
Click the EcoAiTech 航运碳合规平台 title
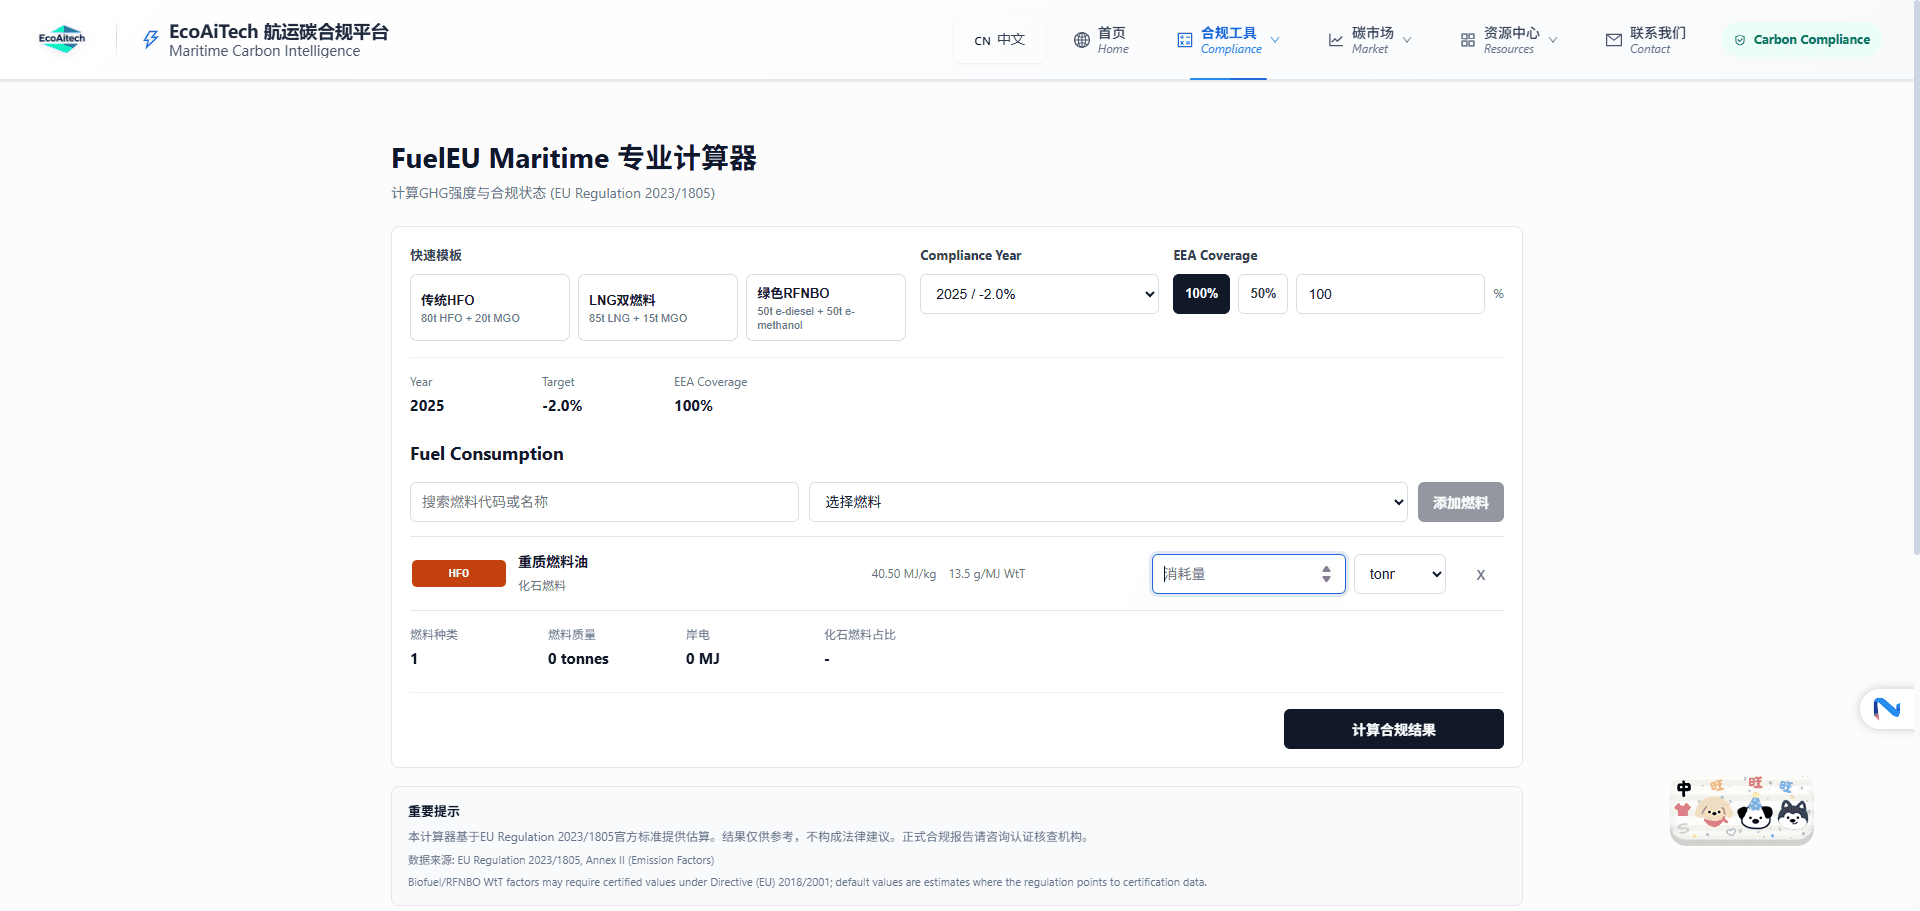[x=279, y=32]
